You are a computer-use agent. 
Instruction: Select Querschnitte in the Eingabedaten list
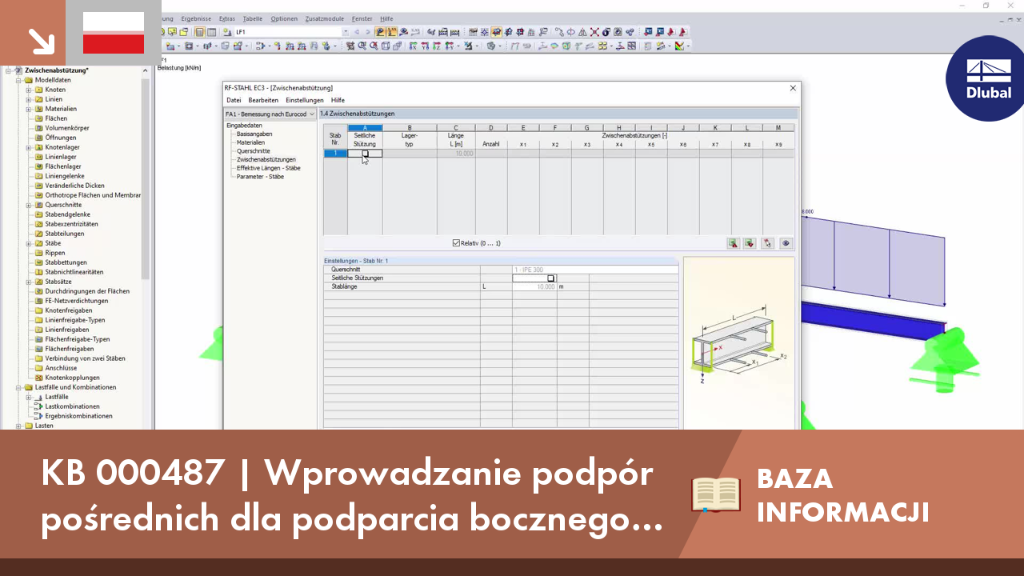[253, 151]
